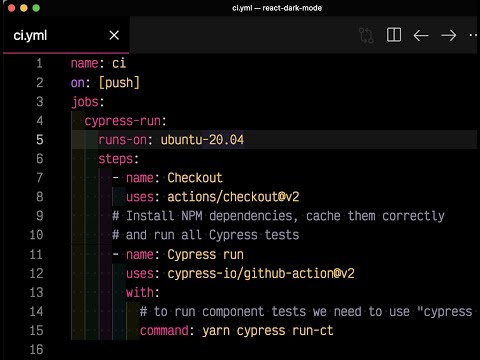Click the green maximize window button
The height and width of the screenshot is (360, 480).
click(x=36, y=8)
